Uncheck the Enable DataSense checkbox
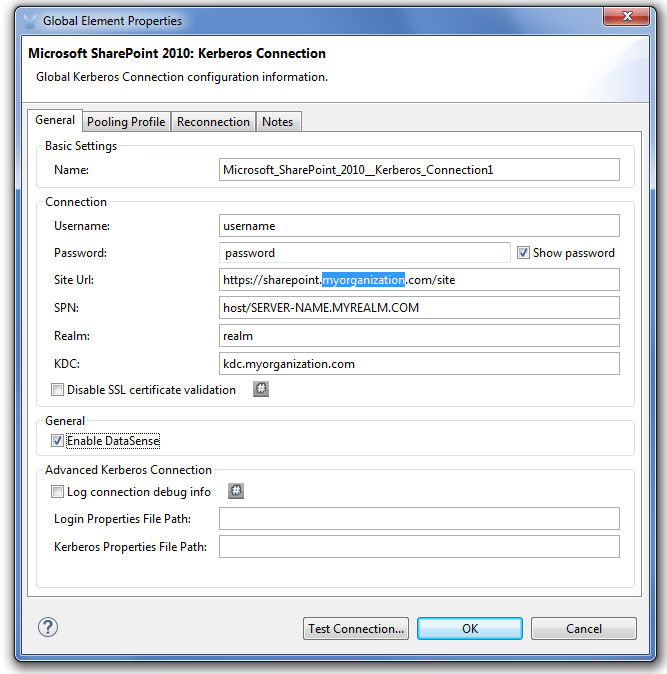 pyautogui.click(x=57, y=441)
